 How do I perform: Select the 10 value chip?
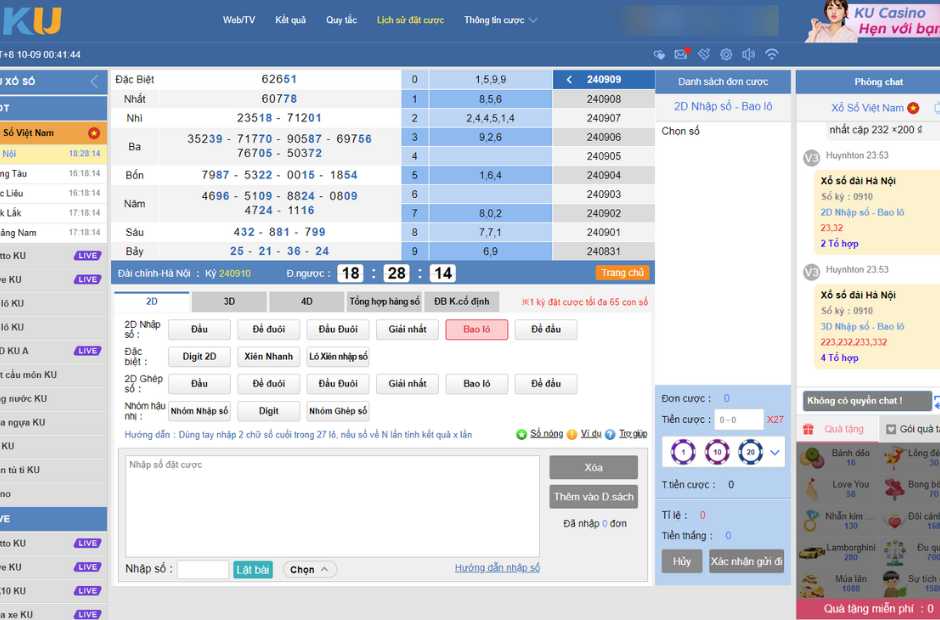coord(717,452)
